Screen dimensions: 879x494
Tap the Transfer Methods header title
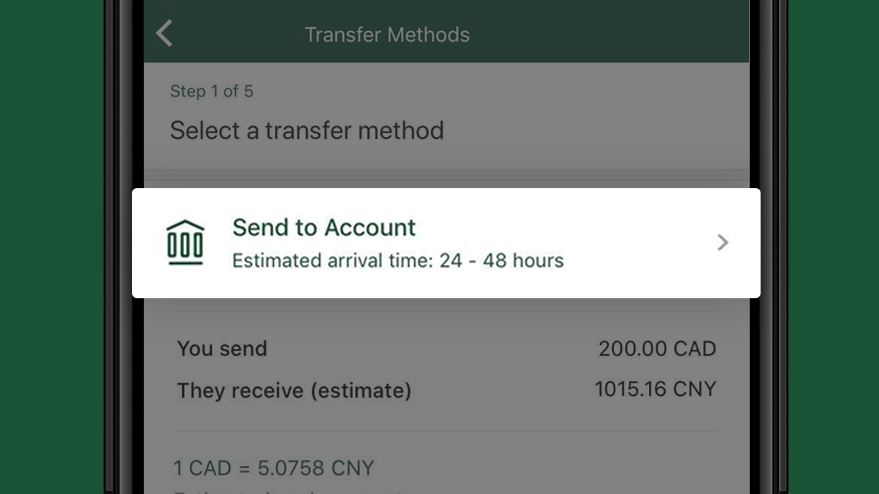coord(387,35)
